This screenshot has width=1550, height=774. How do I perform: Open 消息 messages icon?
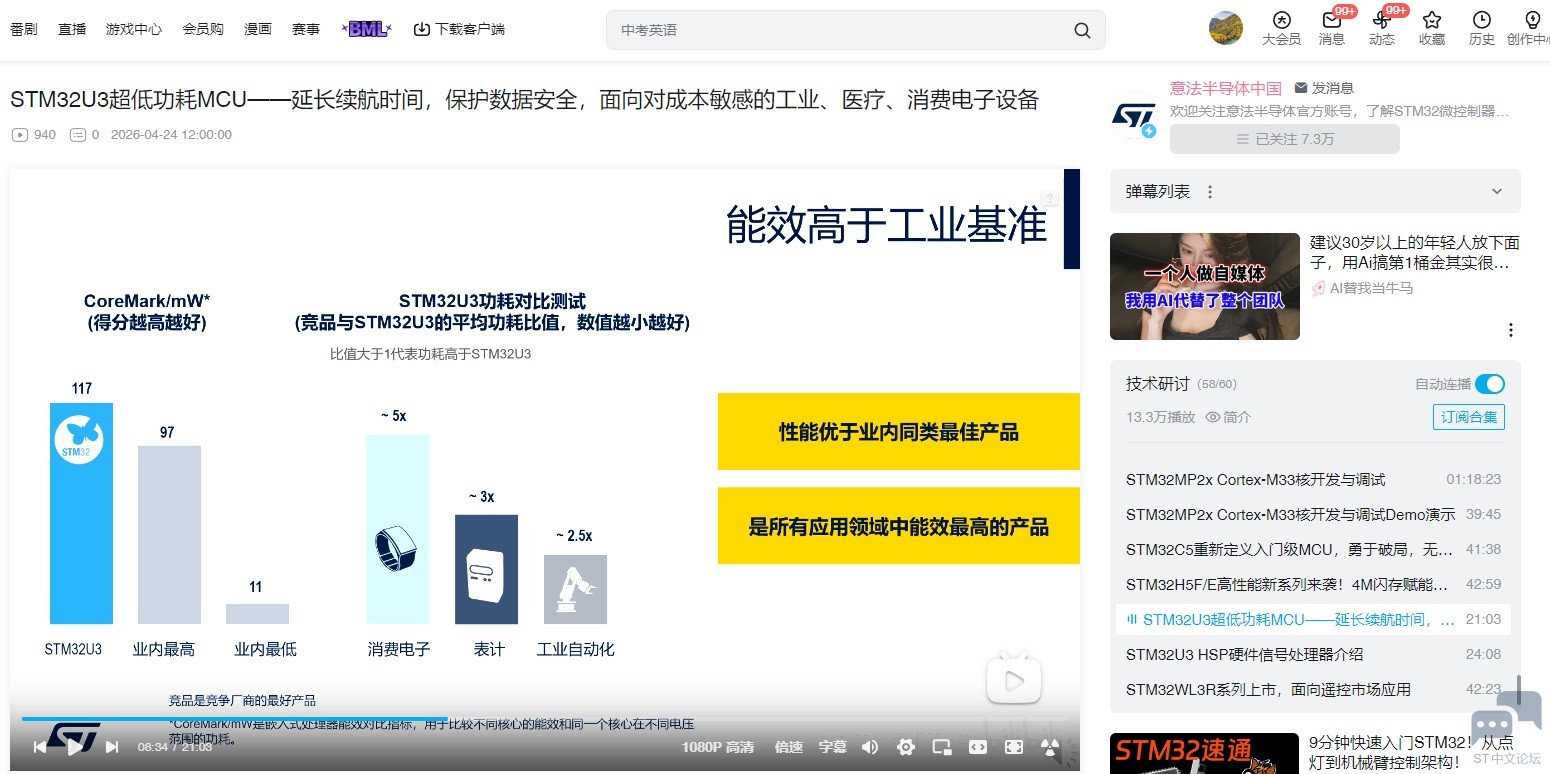point(1332,28)
